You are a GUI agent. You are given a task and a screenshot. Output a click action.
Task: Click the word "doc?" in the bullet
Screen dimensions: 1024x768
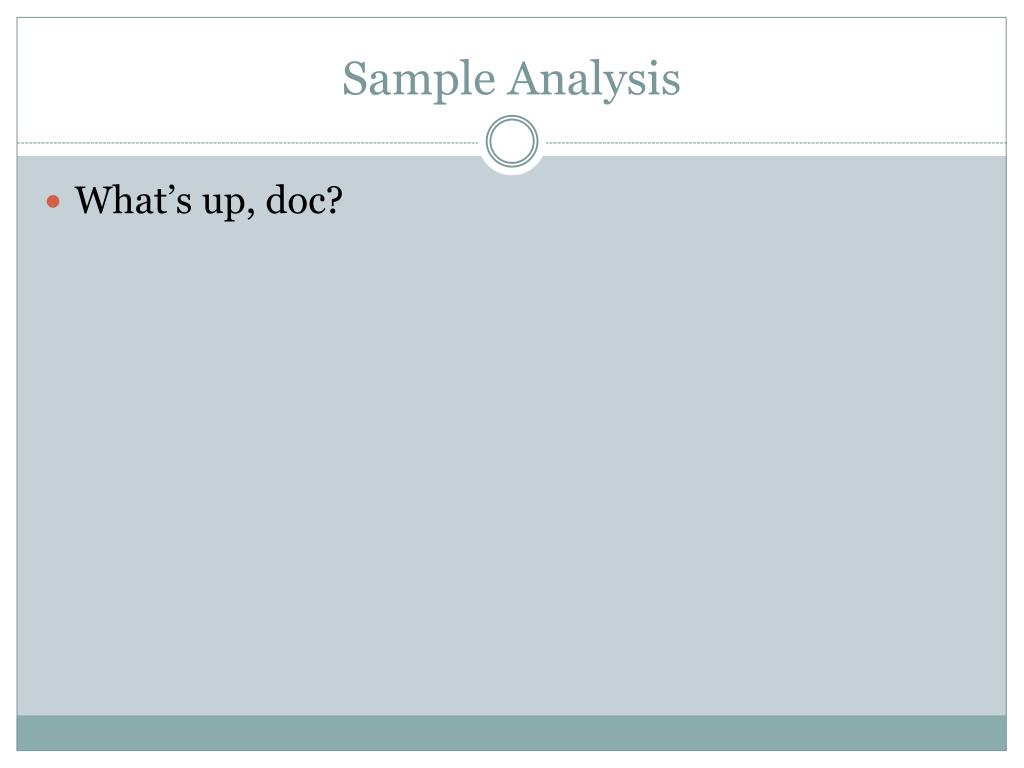(x=304, y=199)
